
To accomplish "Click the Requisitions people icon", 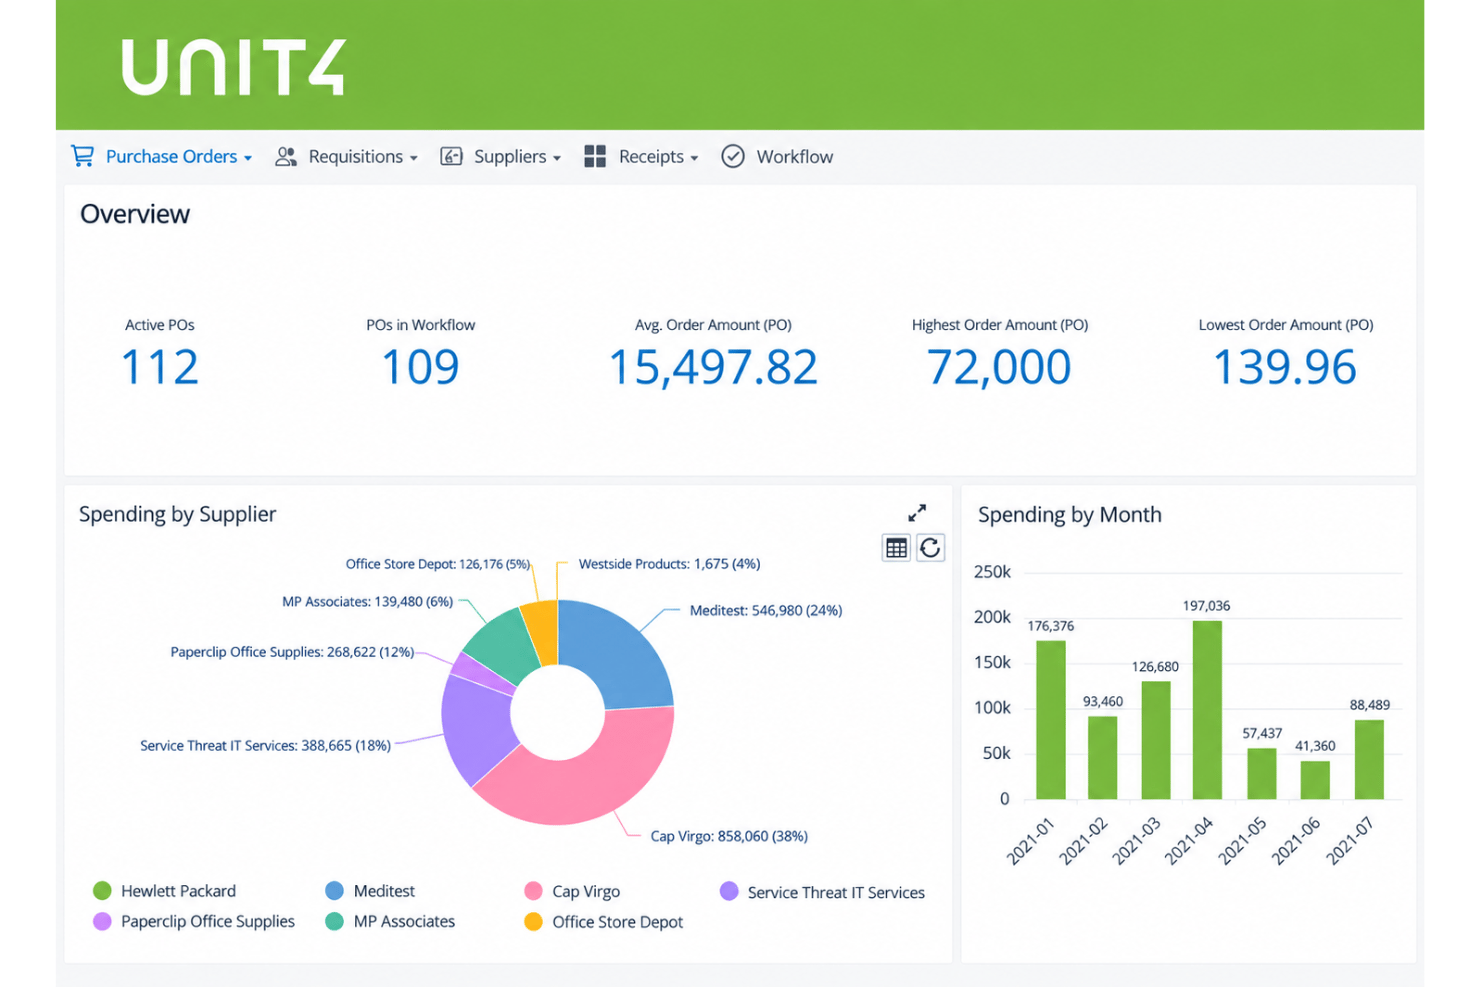I will tap(286, 156).
